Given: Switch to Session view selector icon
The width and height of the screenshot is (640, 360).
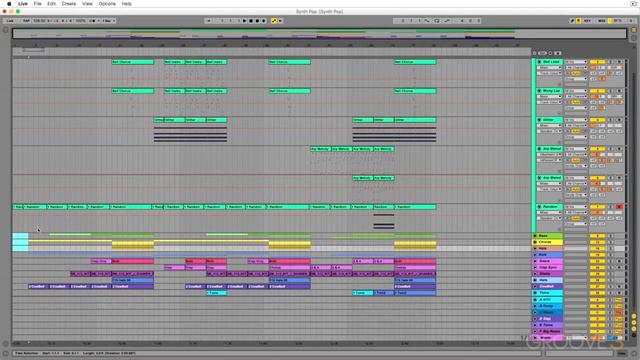Looking at the screenshot, I should (x=634, y=38).
